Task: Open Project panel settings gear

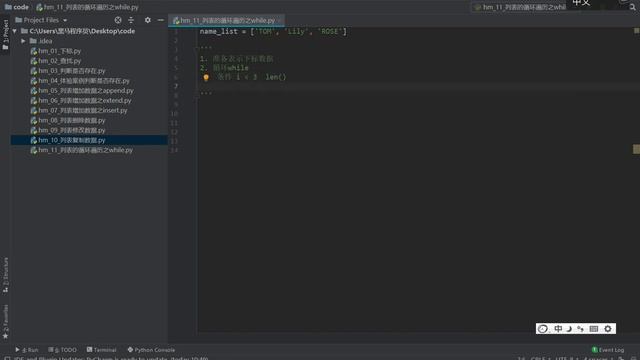Action: tap(148, 20)
